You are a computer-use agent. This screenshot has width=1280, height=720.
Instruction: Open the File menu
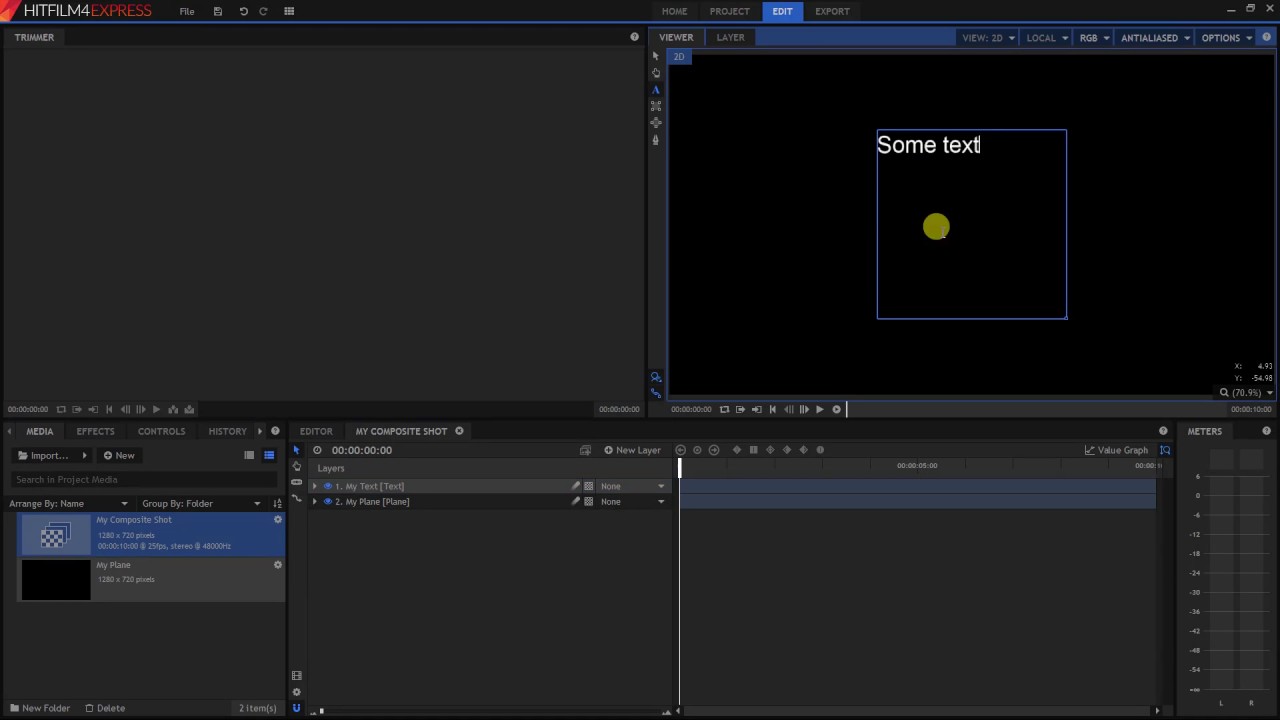tap(187, 11)
